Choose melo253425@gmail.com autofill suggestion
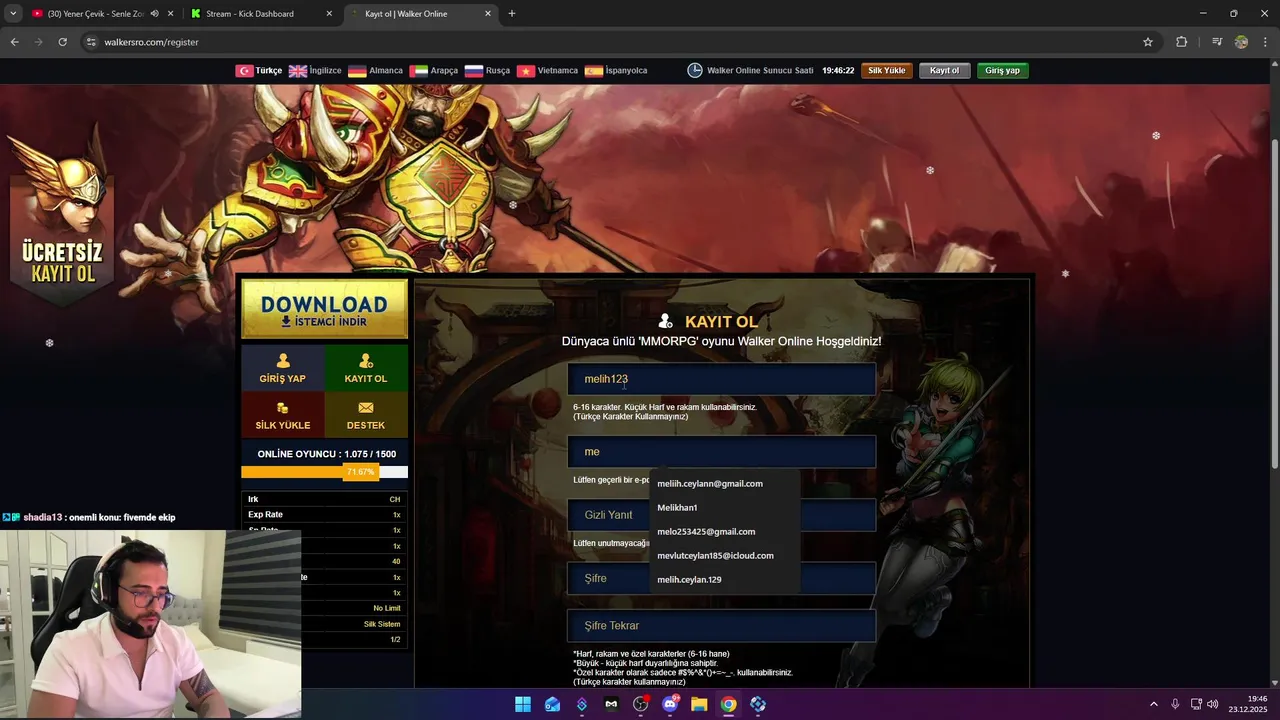This screenshot has height=720, width=1280. click(725, 532)
